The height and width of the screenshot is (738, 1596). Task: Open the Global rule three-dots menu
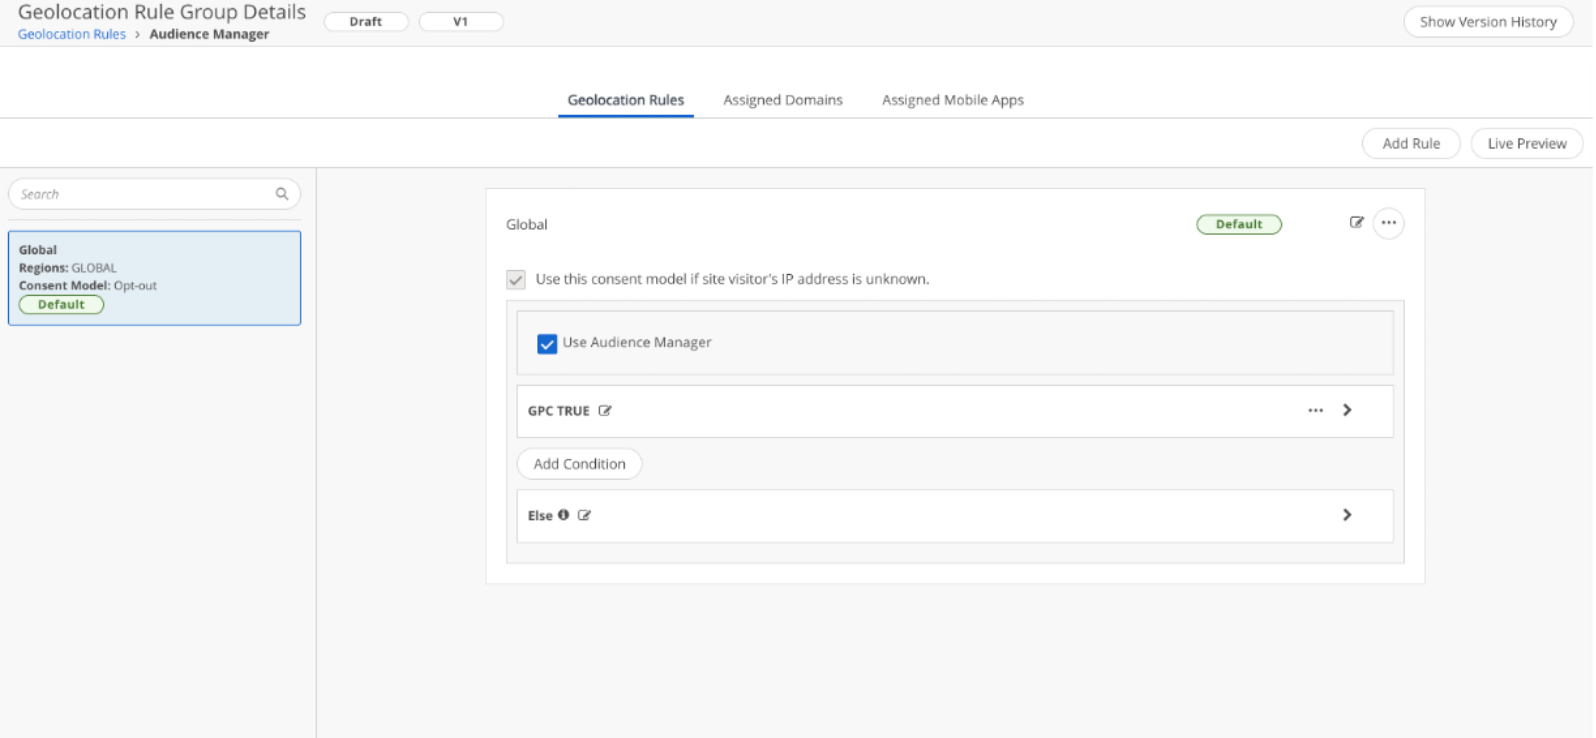pyautogui.click(x=1388, y=223)
